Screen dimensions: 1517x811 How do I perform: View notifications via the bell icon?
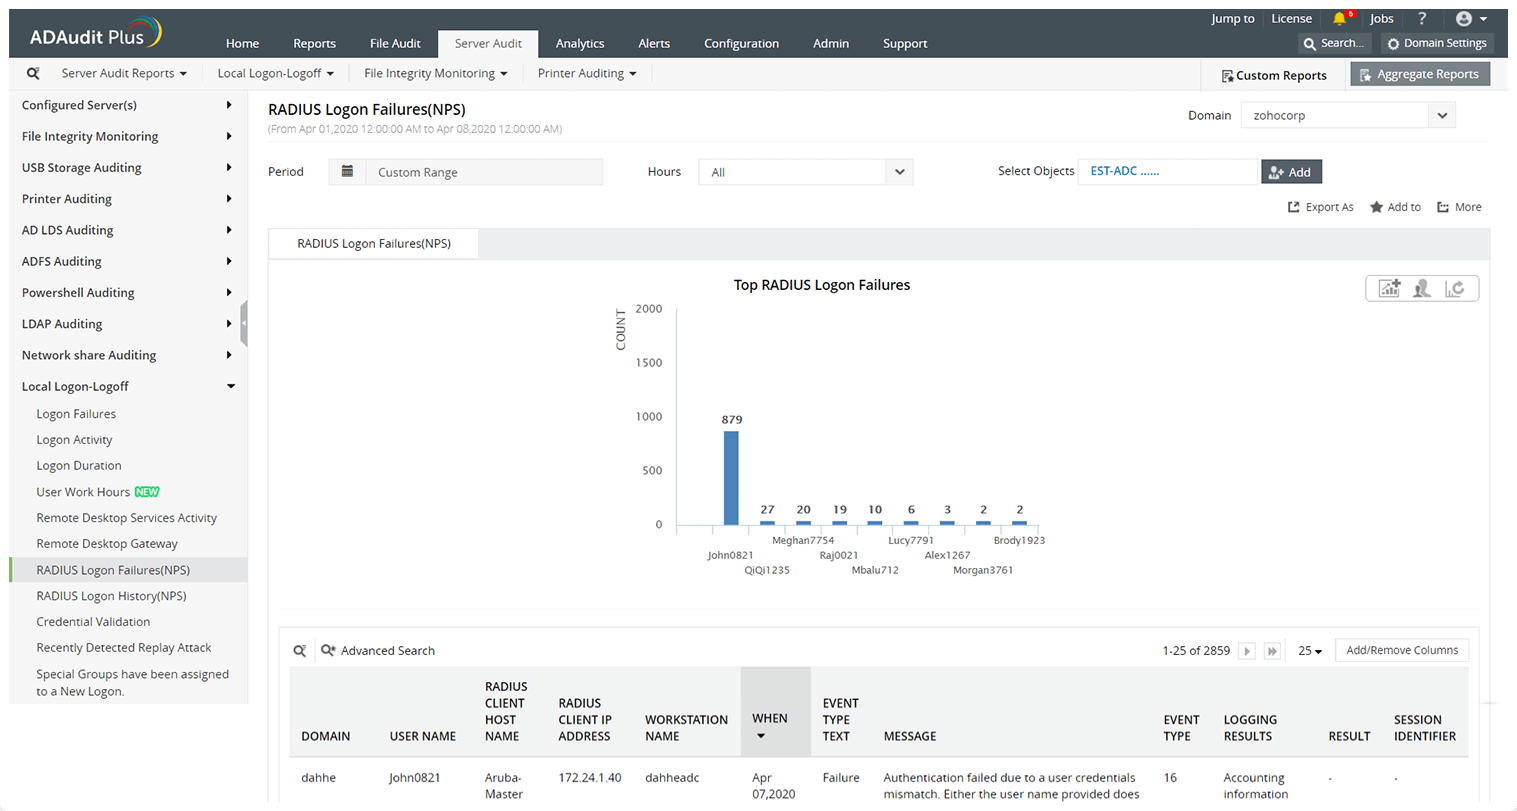coord(1340,17)
